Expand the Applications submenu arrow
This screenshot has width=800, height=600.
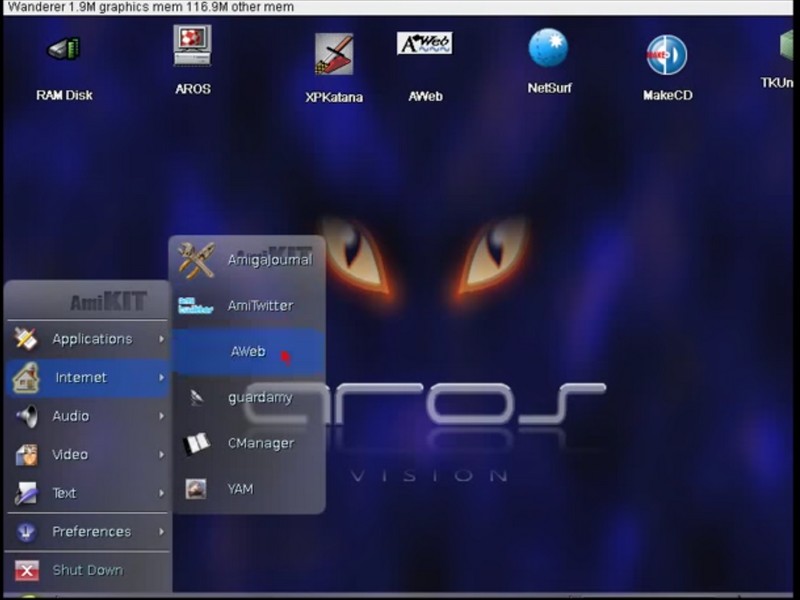point(161,339)
